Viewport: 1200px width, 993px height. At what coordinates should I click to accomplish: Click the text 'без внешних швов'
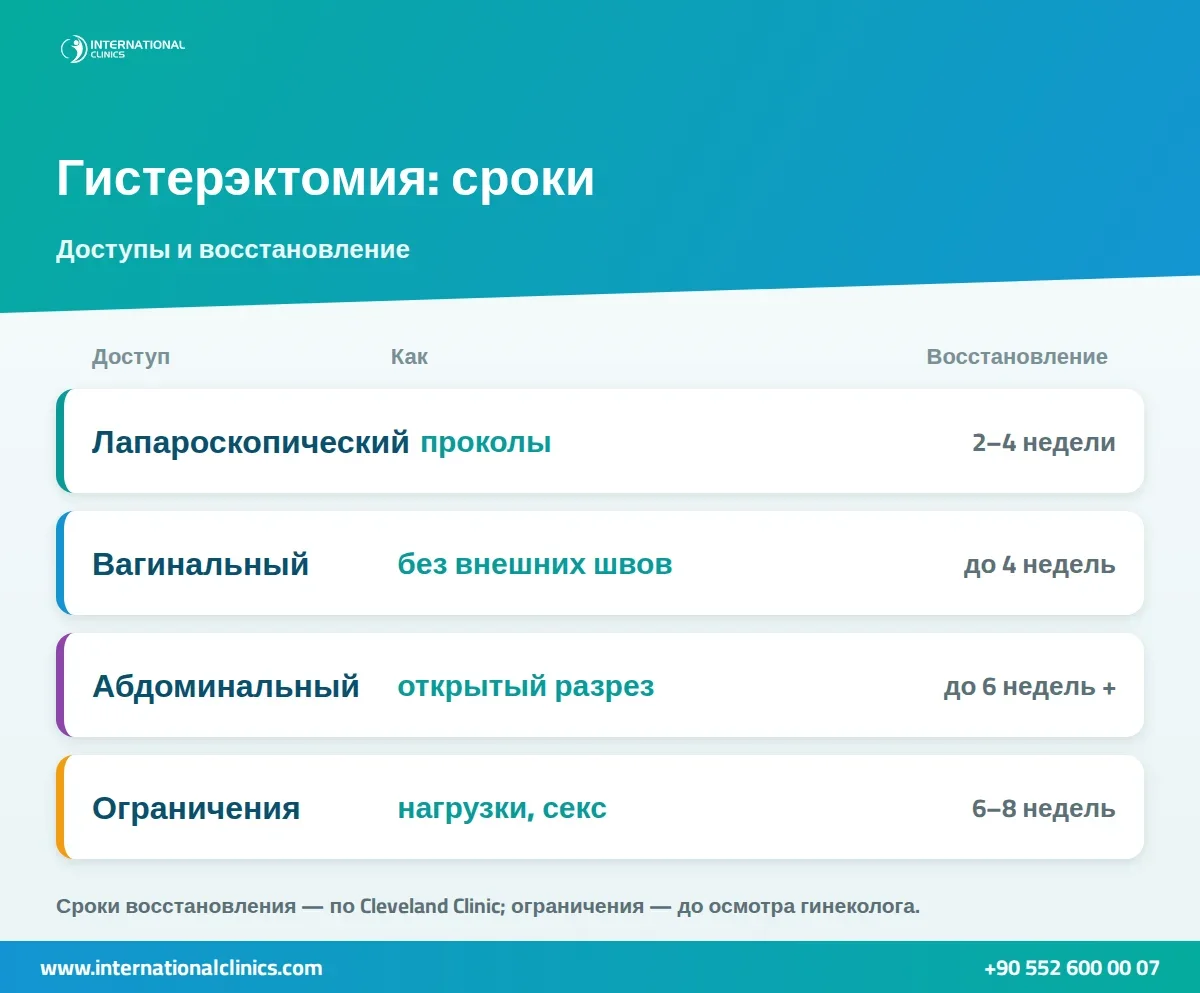pos(535,564)
